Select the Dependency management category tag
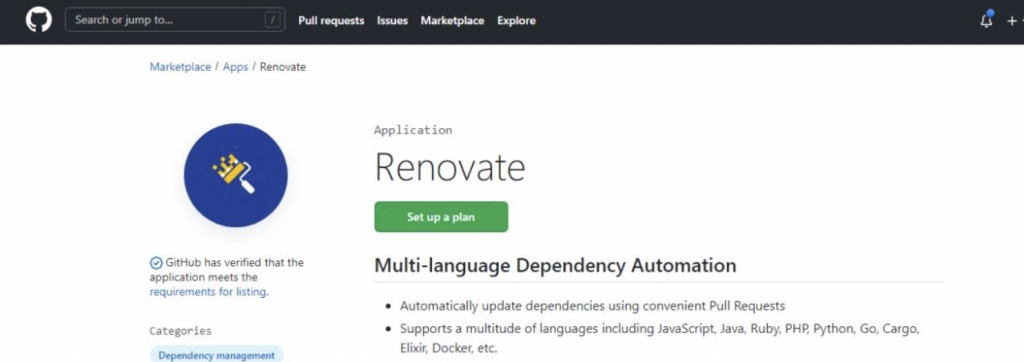 216,355
